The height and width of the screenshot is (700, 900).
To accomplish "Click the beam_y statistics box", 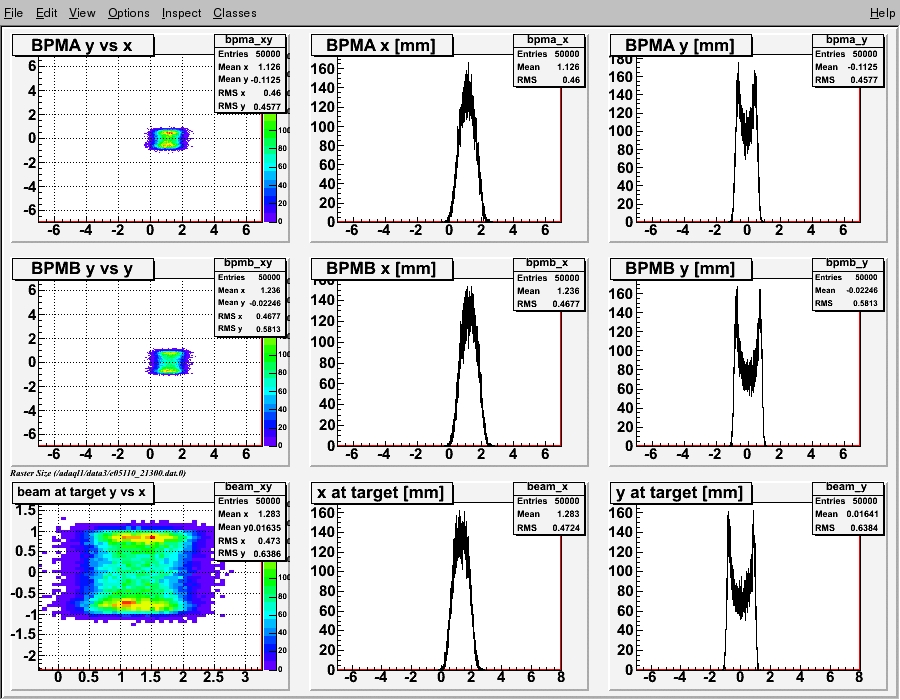I will (x=848, y=508).
